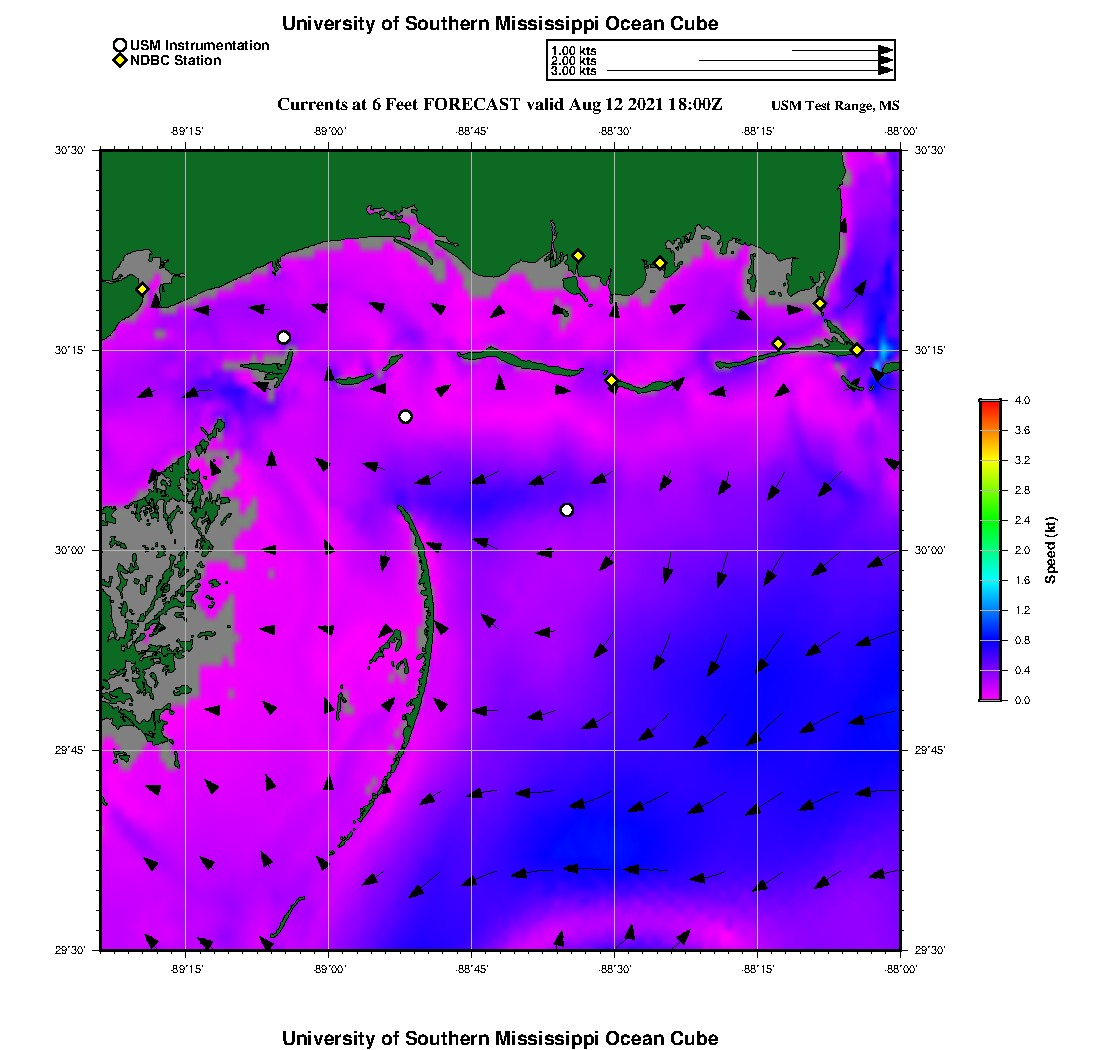This screenshot has width=1100, height=1050.
Task: Click the magenta bottom of the speed colorbar
Action: tap(991, 694)
